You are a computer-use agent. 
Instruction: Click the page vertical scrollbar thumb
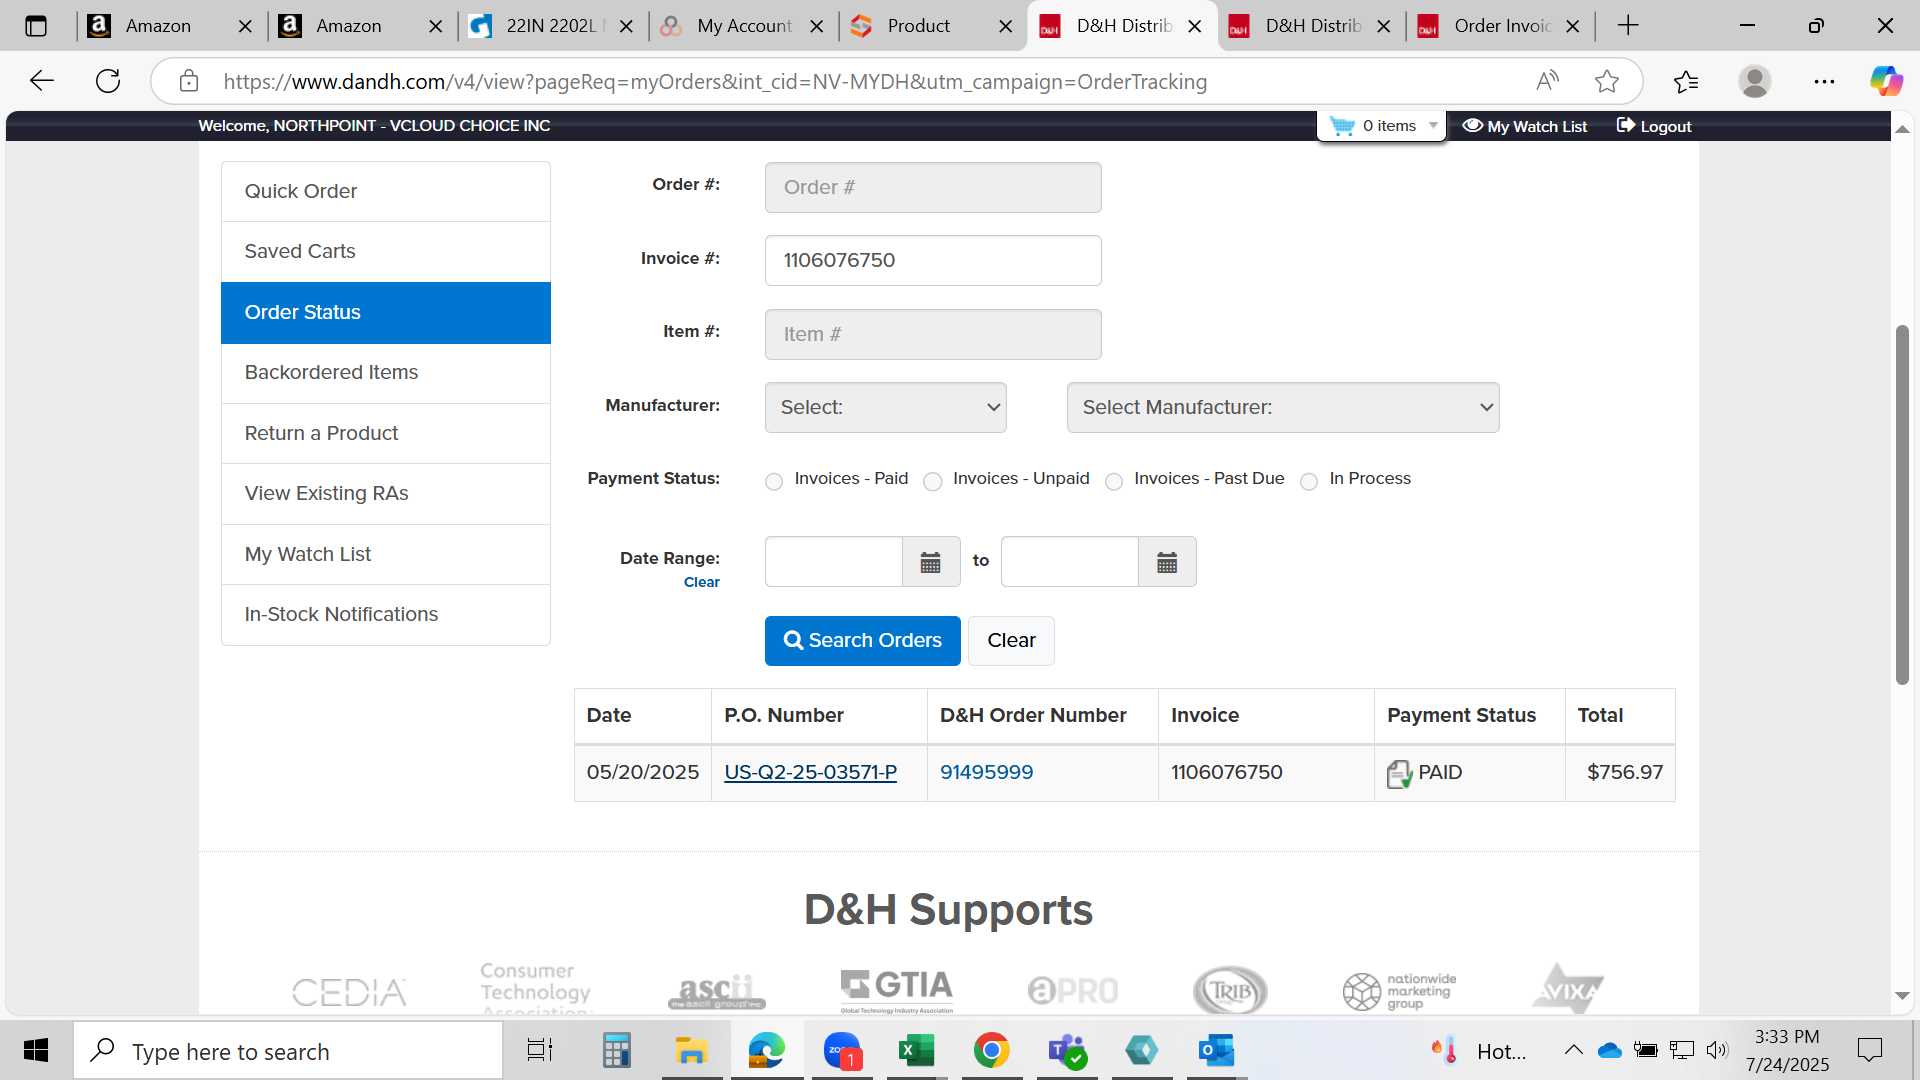[x=1903, y=505]
